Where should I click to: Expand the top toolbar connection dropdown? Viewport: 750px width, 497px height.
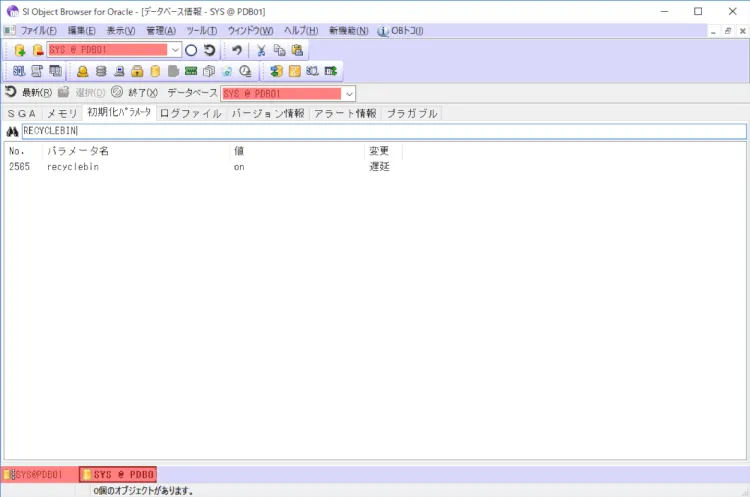pyautogui.click(x=176, y=50)
